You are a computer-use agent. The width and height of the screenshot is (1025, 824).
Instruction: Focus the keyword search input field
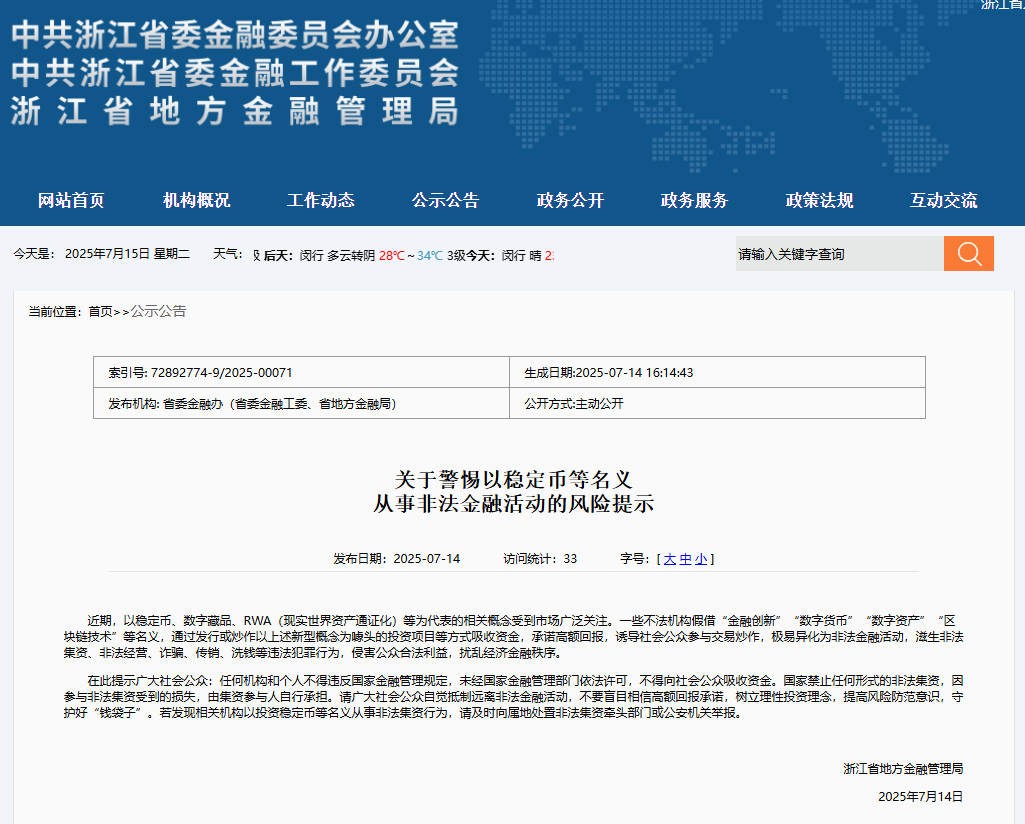tap(838, 254)
